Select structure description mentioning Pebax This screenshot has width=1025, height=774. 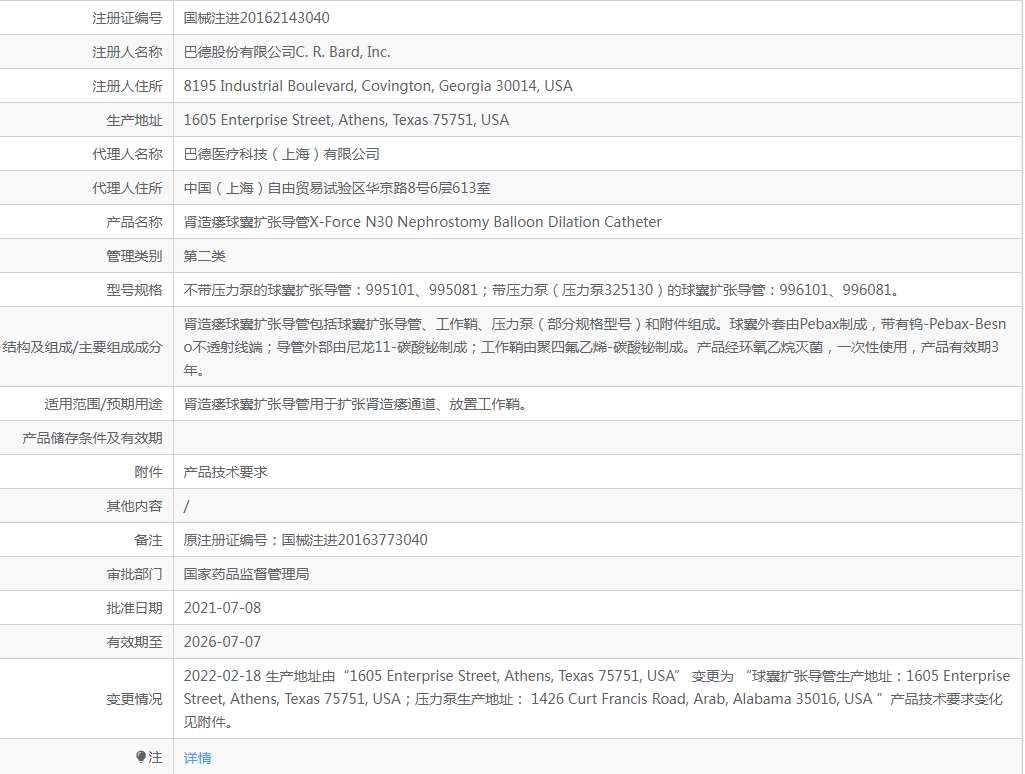coord(595,346)
